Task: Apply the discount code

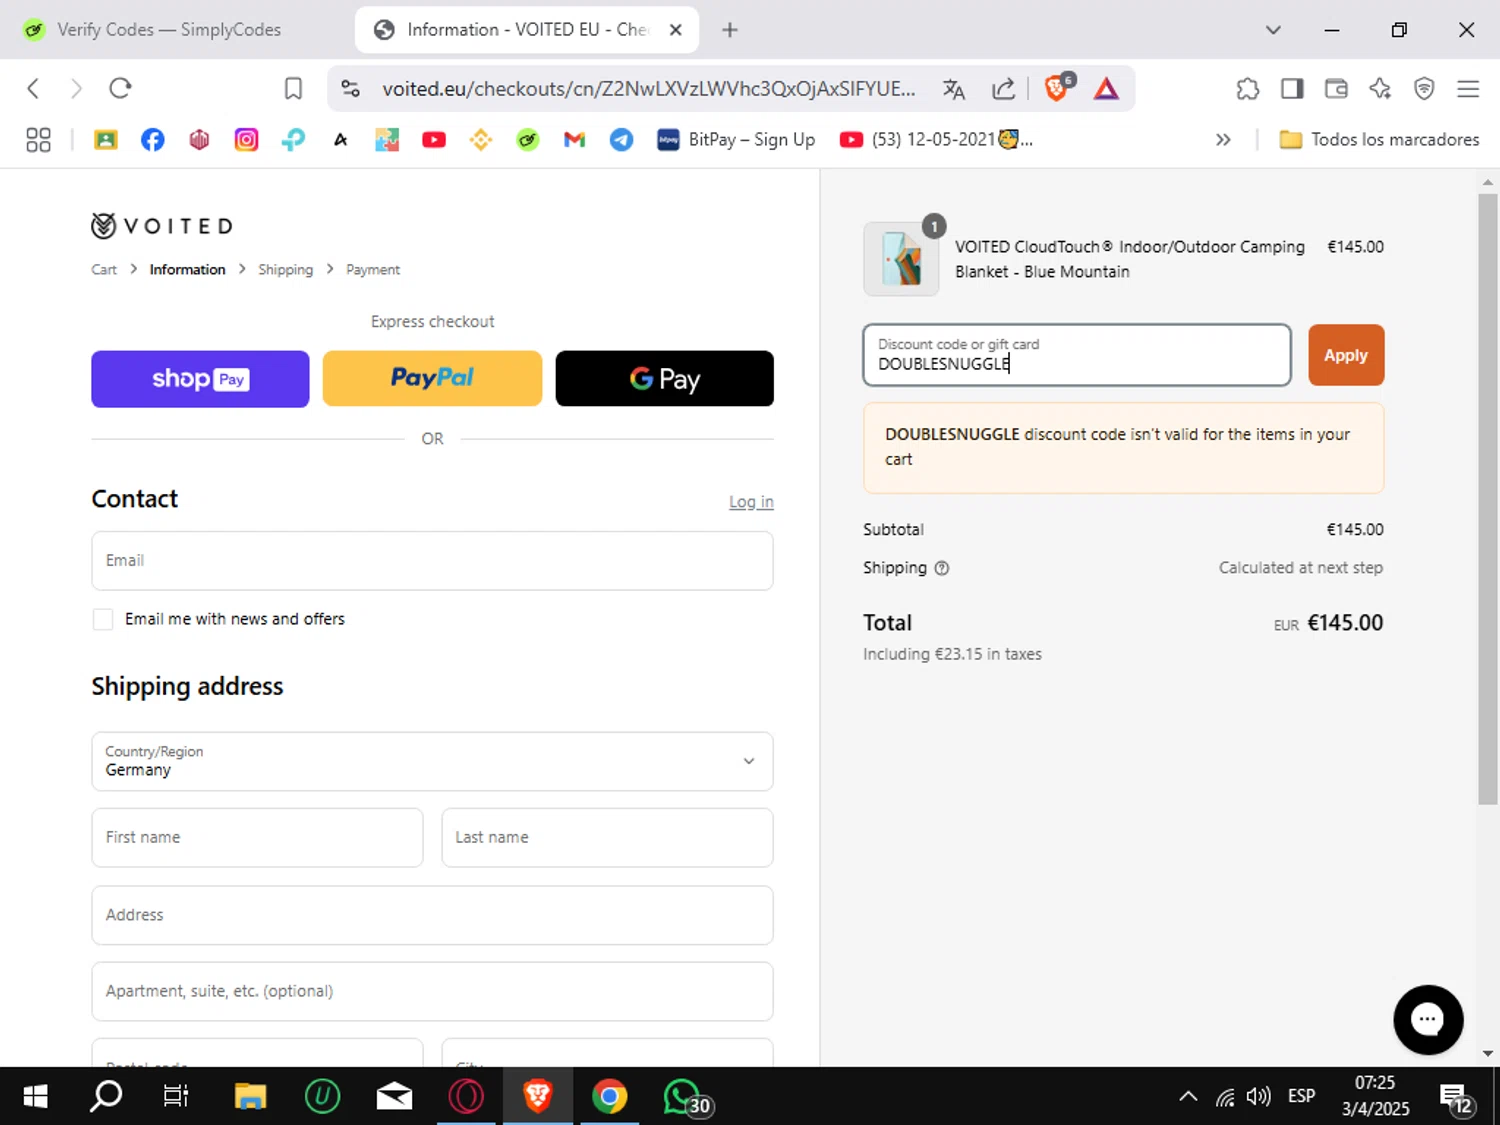Action: (x=1346, y=355)
